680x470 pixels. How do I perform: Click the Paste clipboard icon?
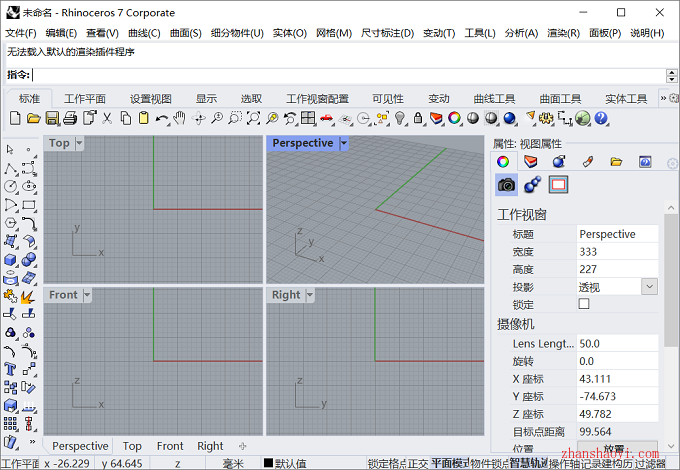click(144, 118)
